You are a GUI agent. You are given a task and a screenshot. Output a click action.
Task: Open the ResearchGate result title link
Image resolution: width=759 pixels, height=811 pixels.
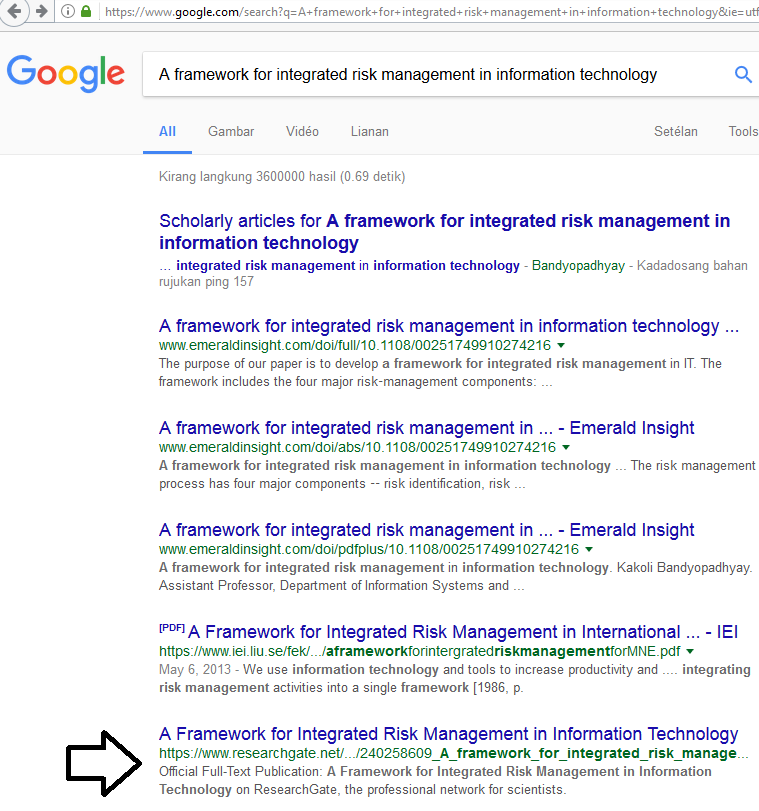[448, 733]
